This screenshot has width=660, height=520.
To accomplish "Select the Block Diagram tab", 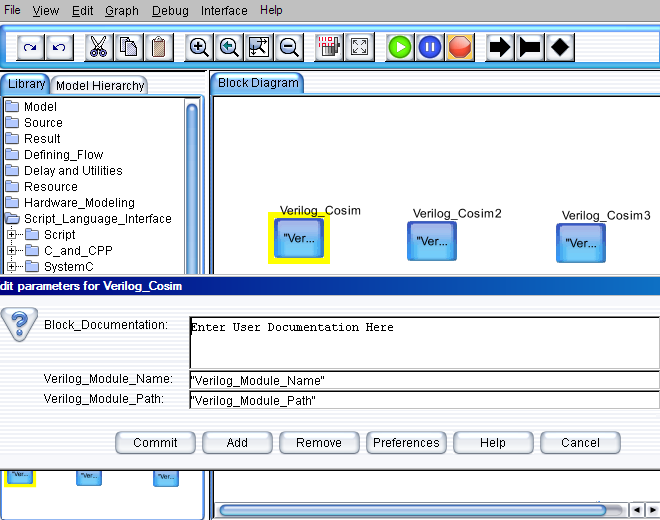I will 258,83.
